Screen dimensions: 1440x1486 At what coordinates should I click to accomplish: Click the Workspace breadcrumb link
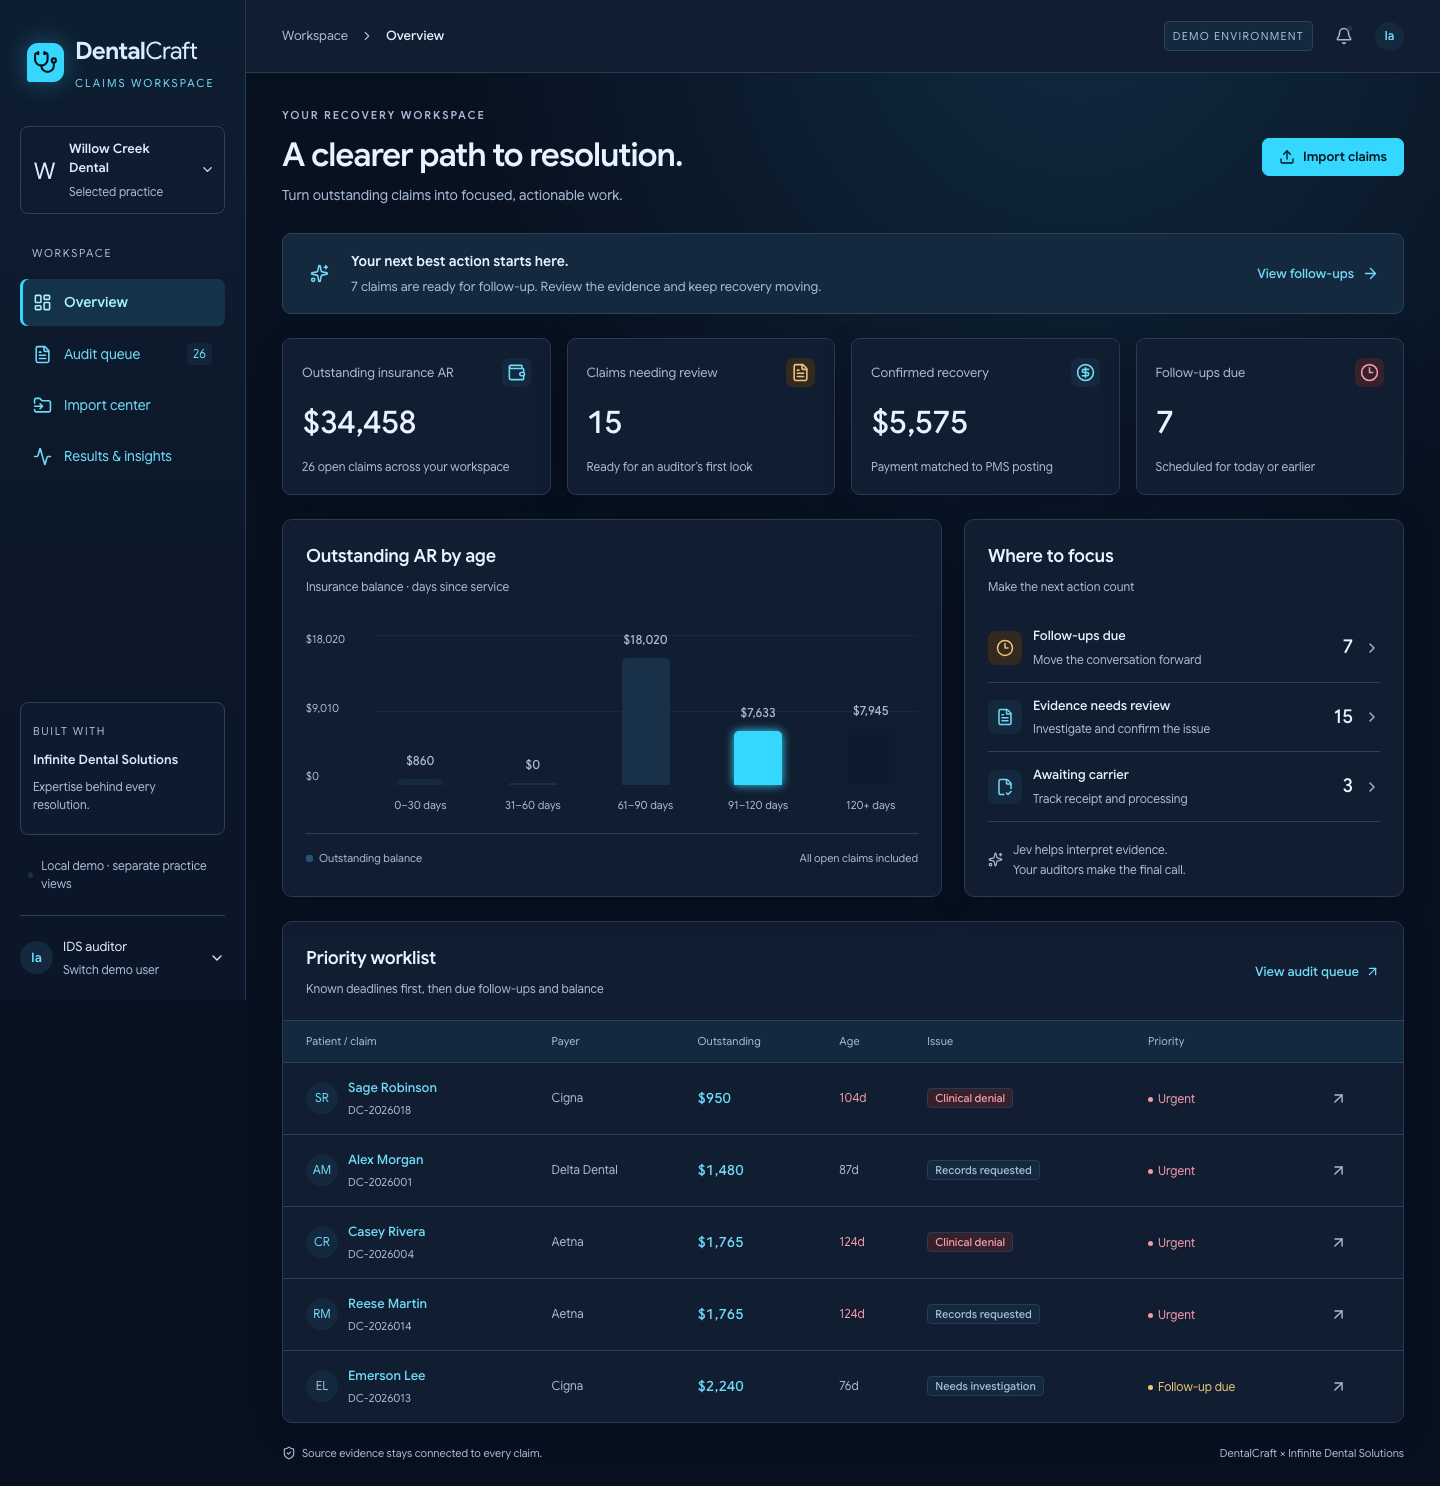click(315, 36)
